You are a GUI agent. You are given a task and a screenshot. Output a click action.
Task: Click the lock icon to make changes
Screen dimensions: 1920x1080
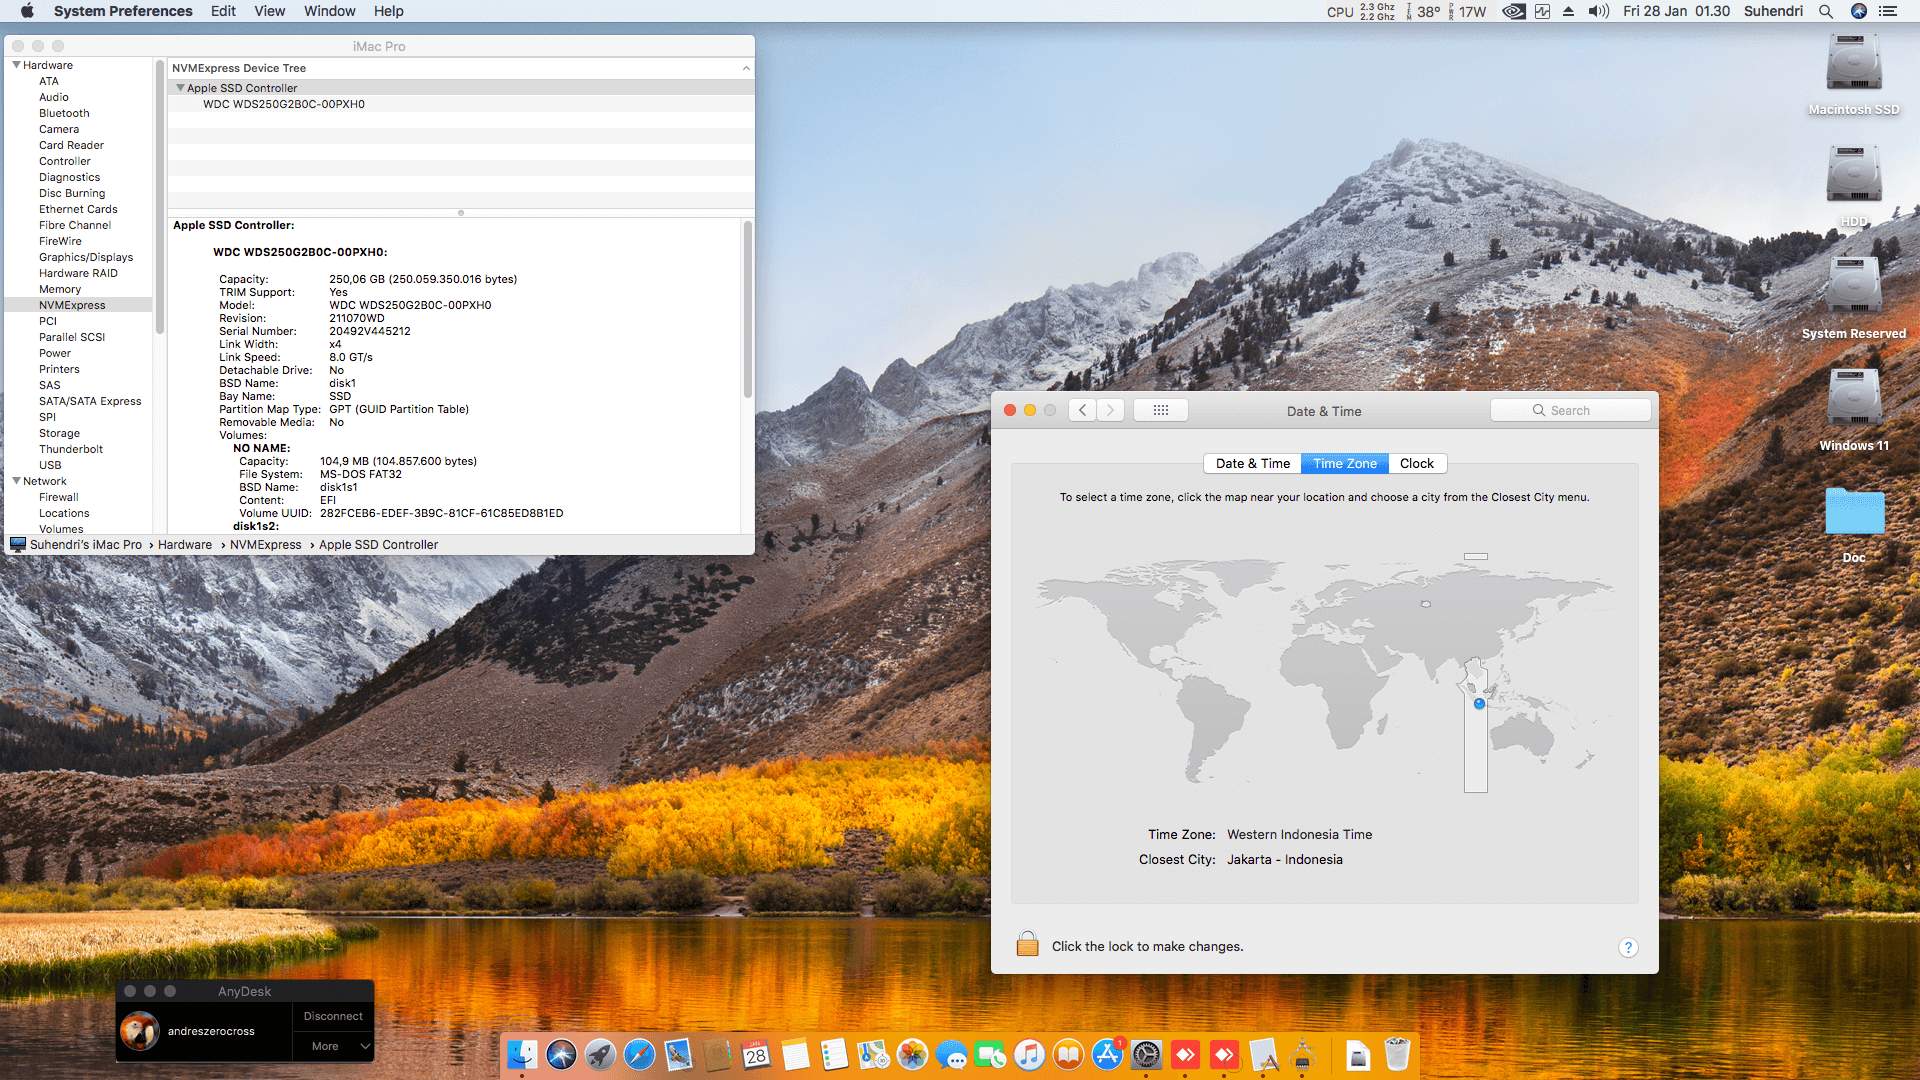(1027, 945)
